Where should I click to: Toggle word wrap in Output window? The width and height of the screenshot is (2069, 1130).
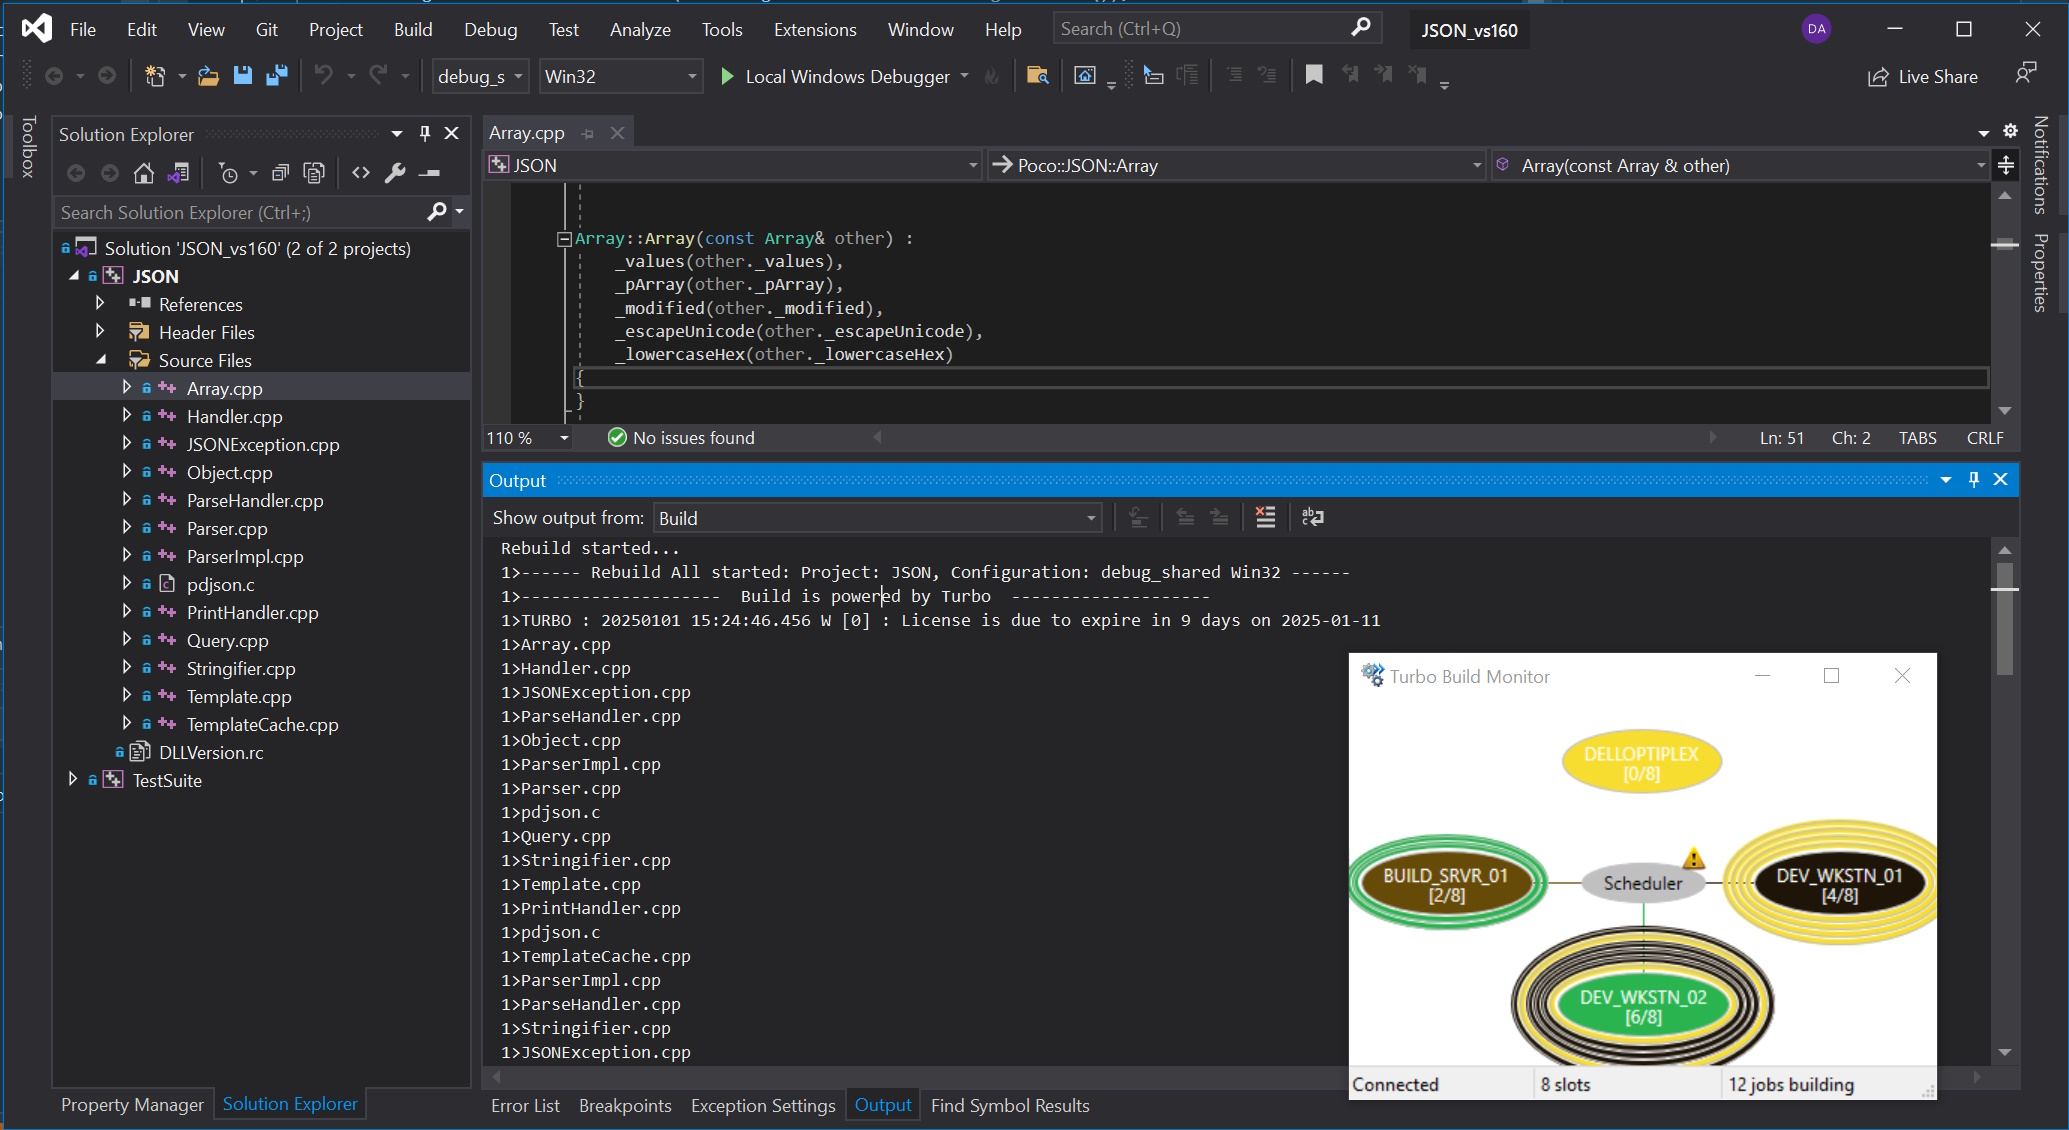coord(1312,517)
